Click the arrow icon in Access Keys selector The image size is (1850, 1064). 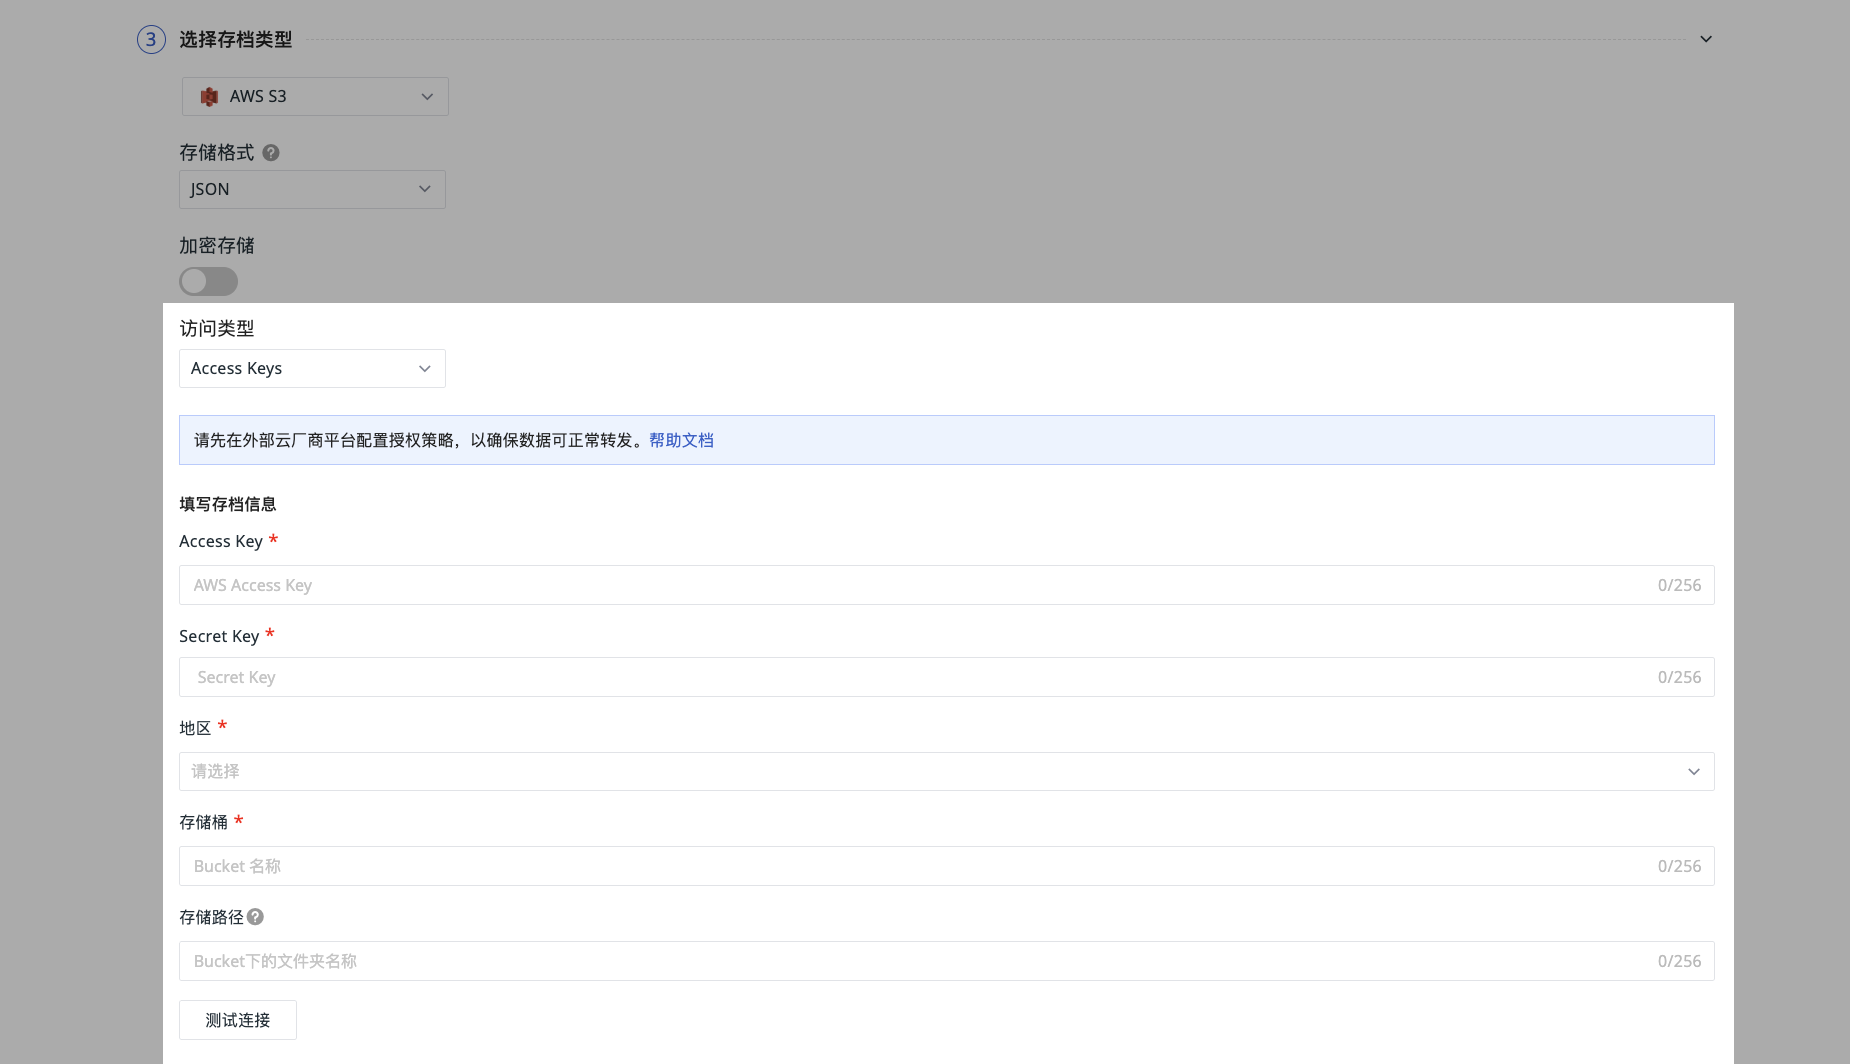[425, 369]
